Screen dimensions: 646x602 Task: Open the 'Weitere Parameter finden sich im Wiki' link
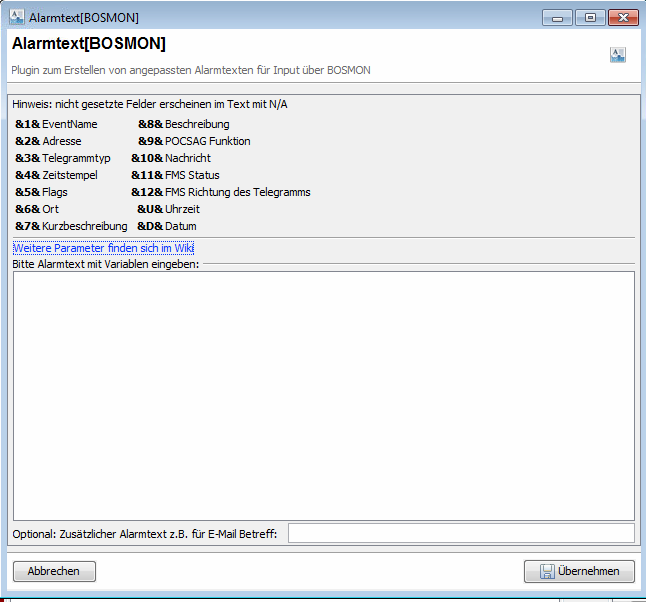tap(103, 248)
